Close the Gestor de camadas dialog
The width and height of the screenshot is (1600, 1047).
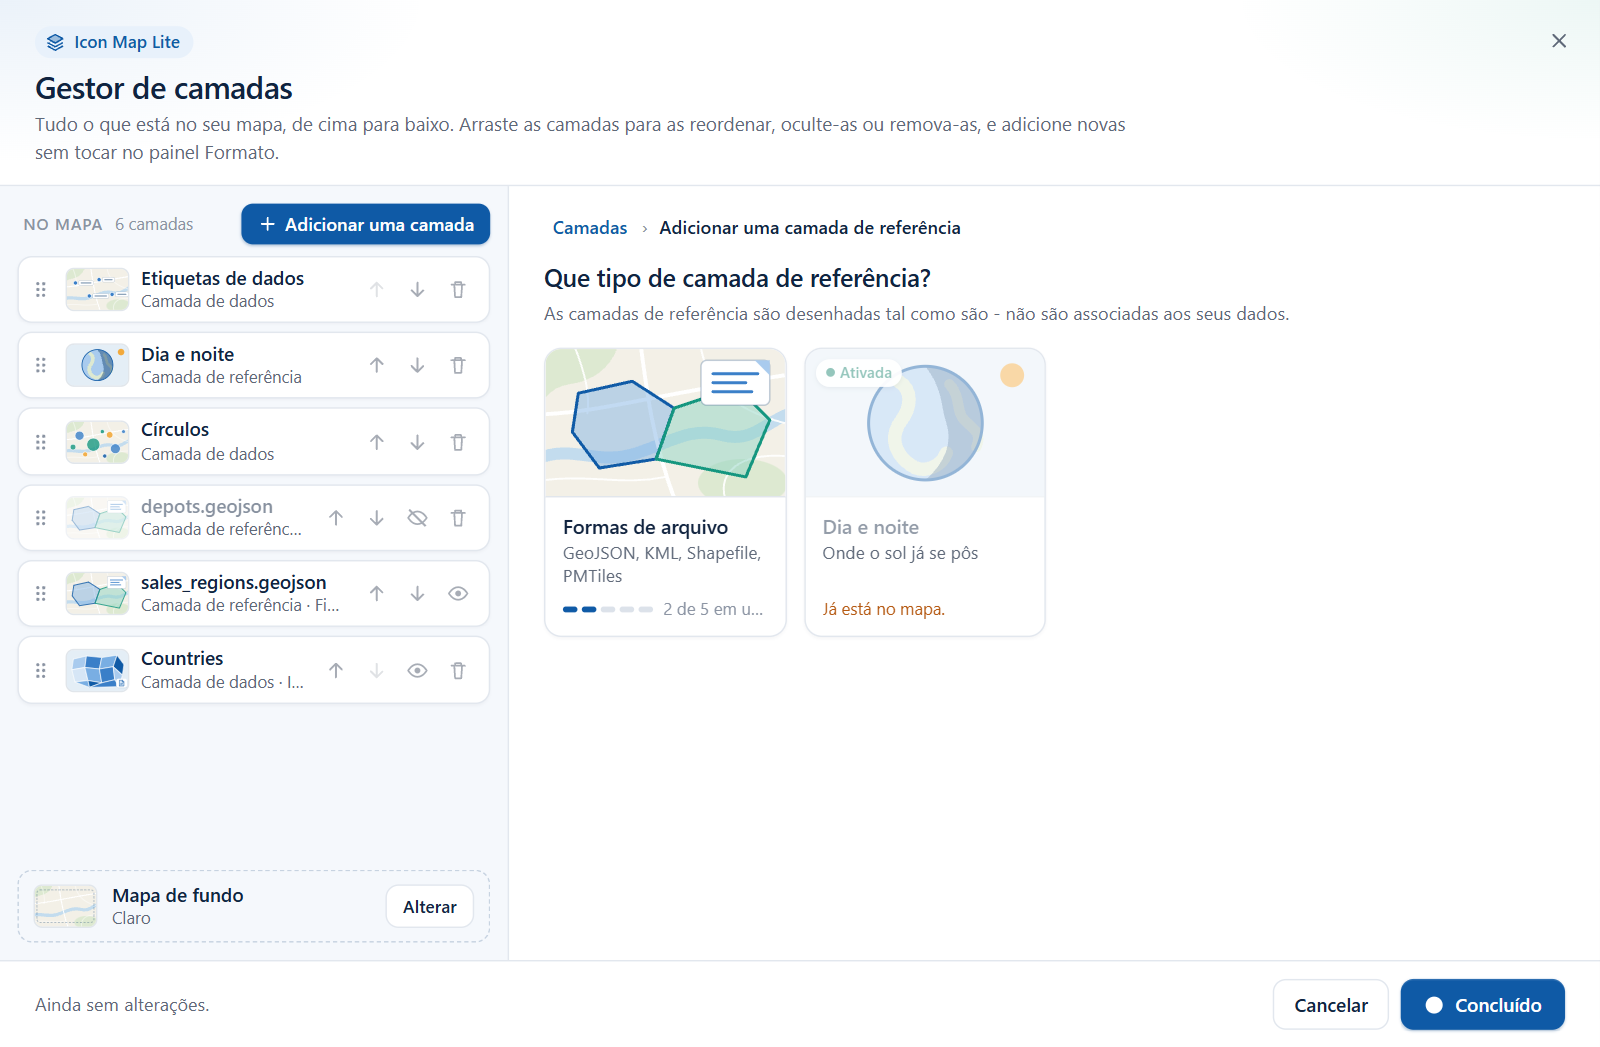point(1559,41)
